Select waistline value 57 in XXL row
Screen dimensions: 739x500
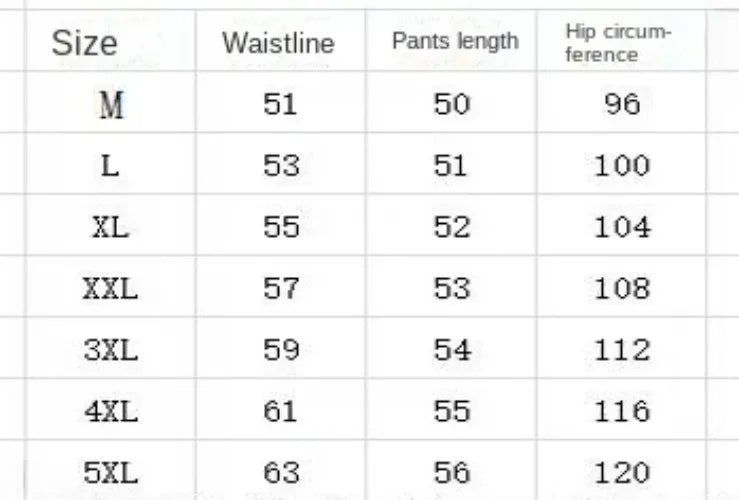pos(281,290)
